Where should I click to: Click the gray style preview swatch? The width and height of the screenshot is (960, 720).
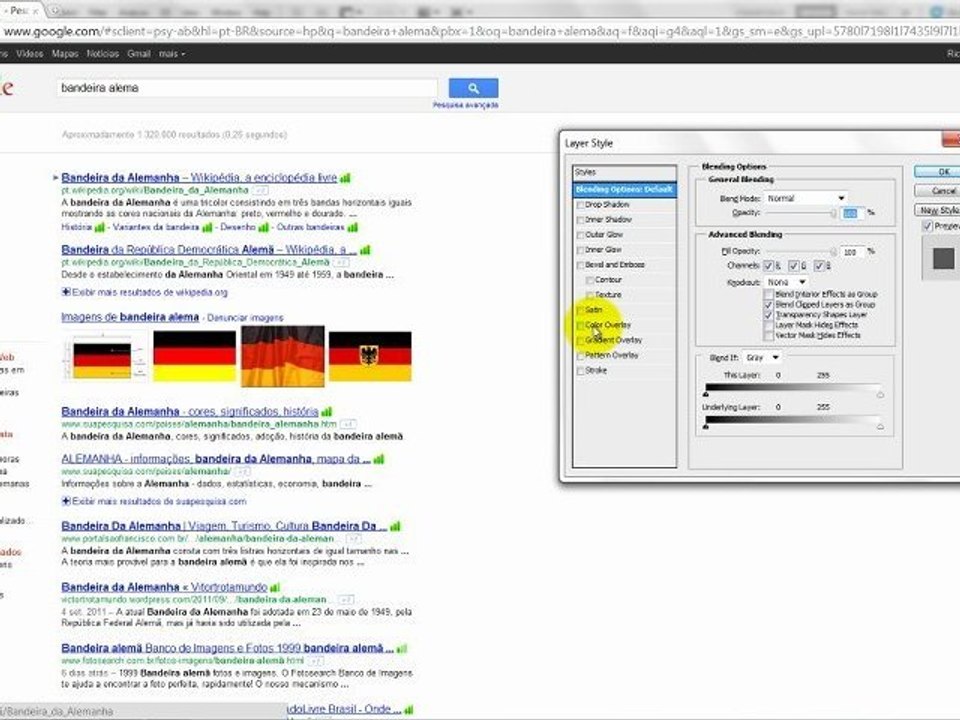pos(943,258)
